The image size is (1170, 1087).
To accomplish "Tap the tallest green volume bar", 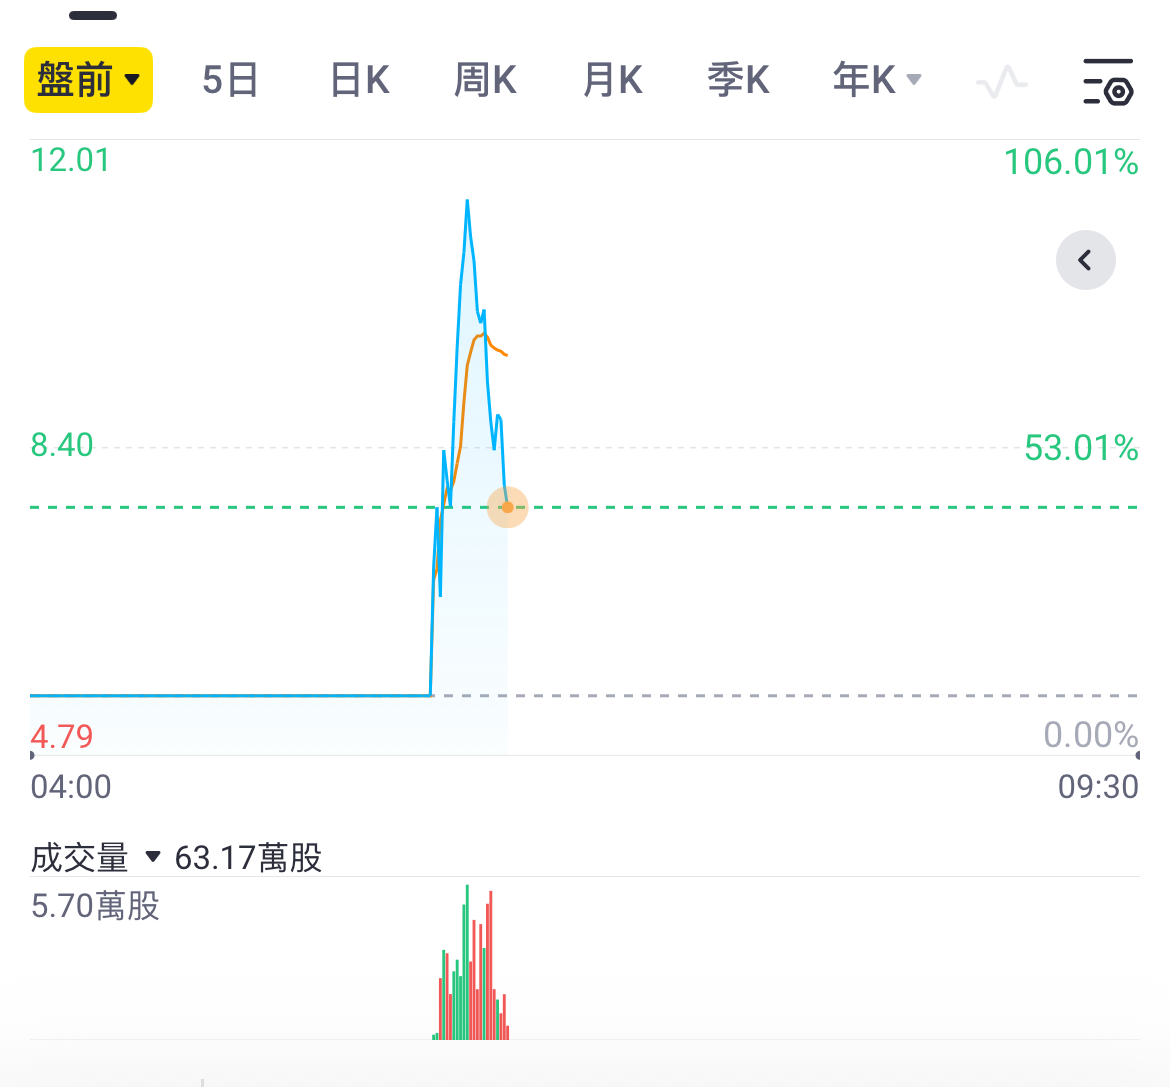I will (467, 962).
